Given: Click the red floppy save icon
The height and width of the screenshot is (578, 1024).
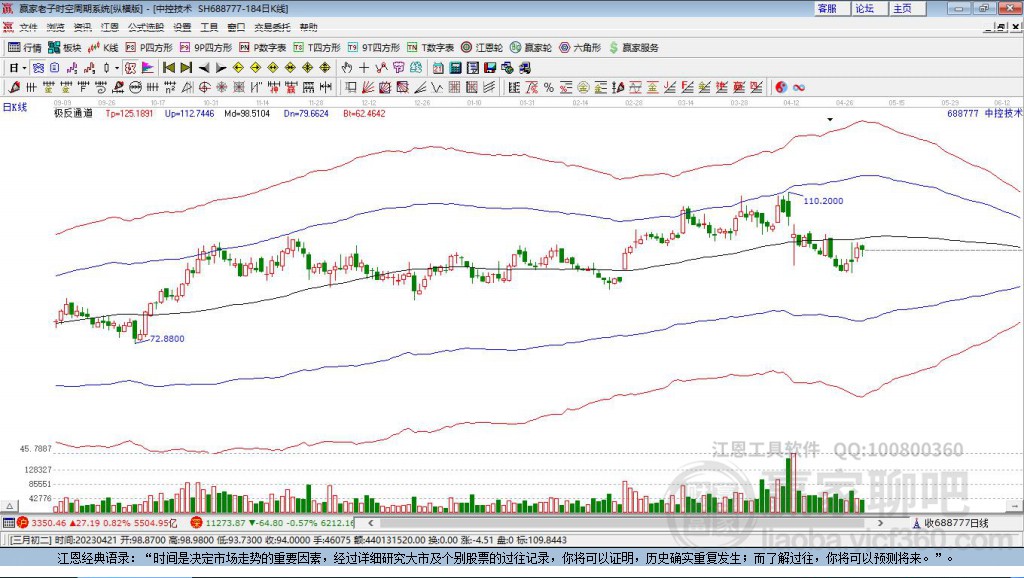Looking at the screenshot, I should pos(490,67).
